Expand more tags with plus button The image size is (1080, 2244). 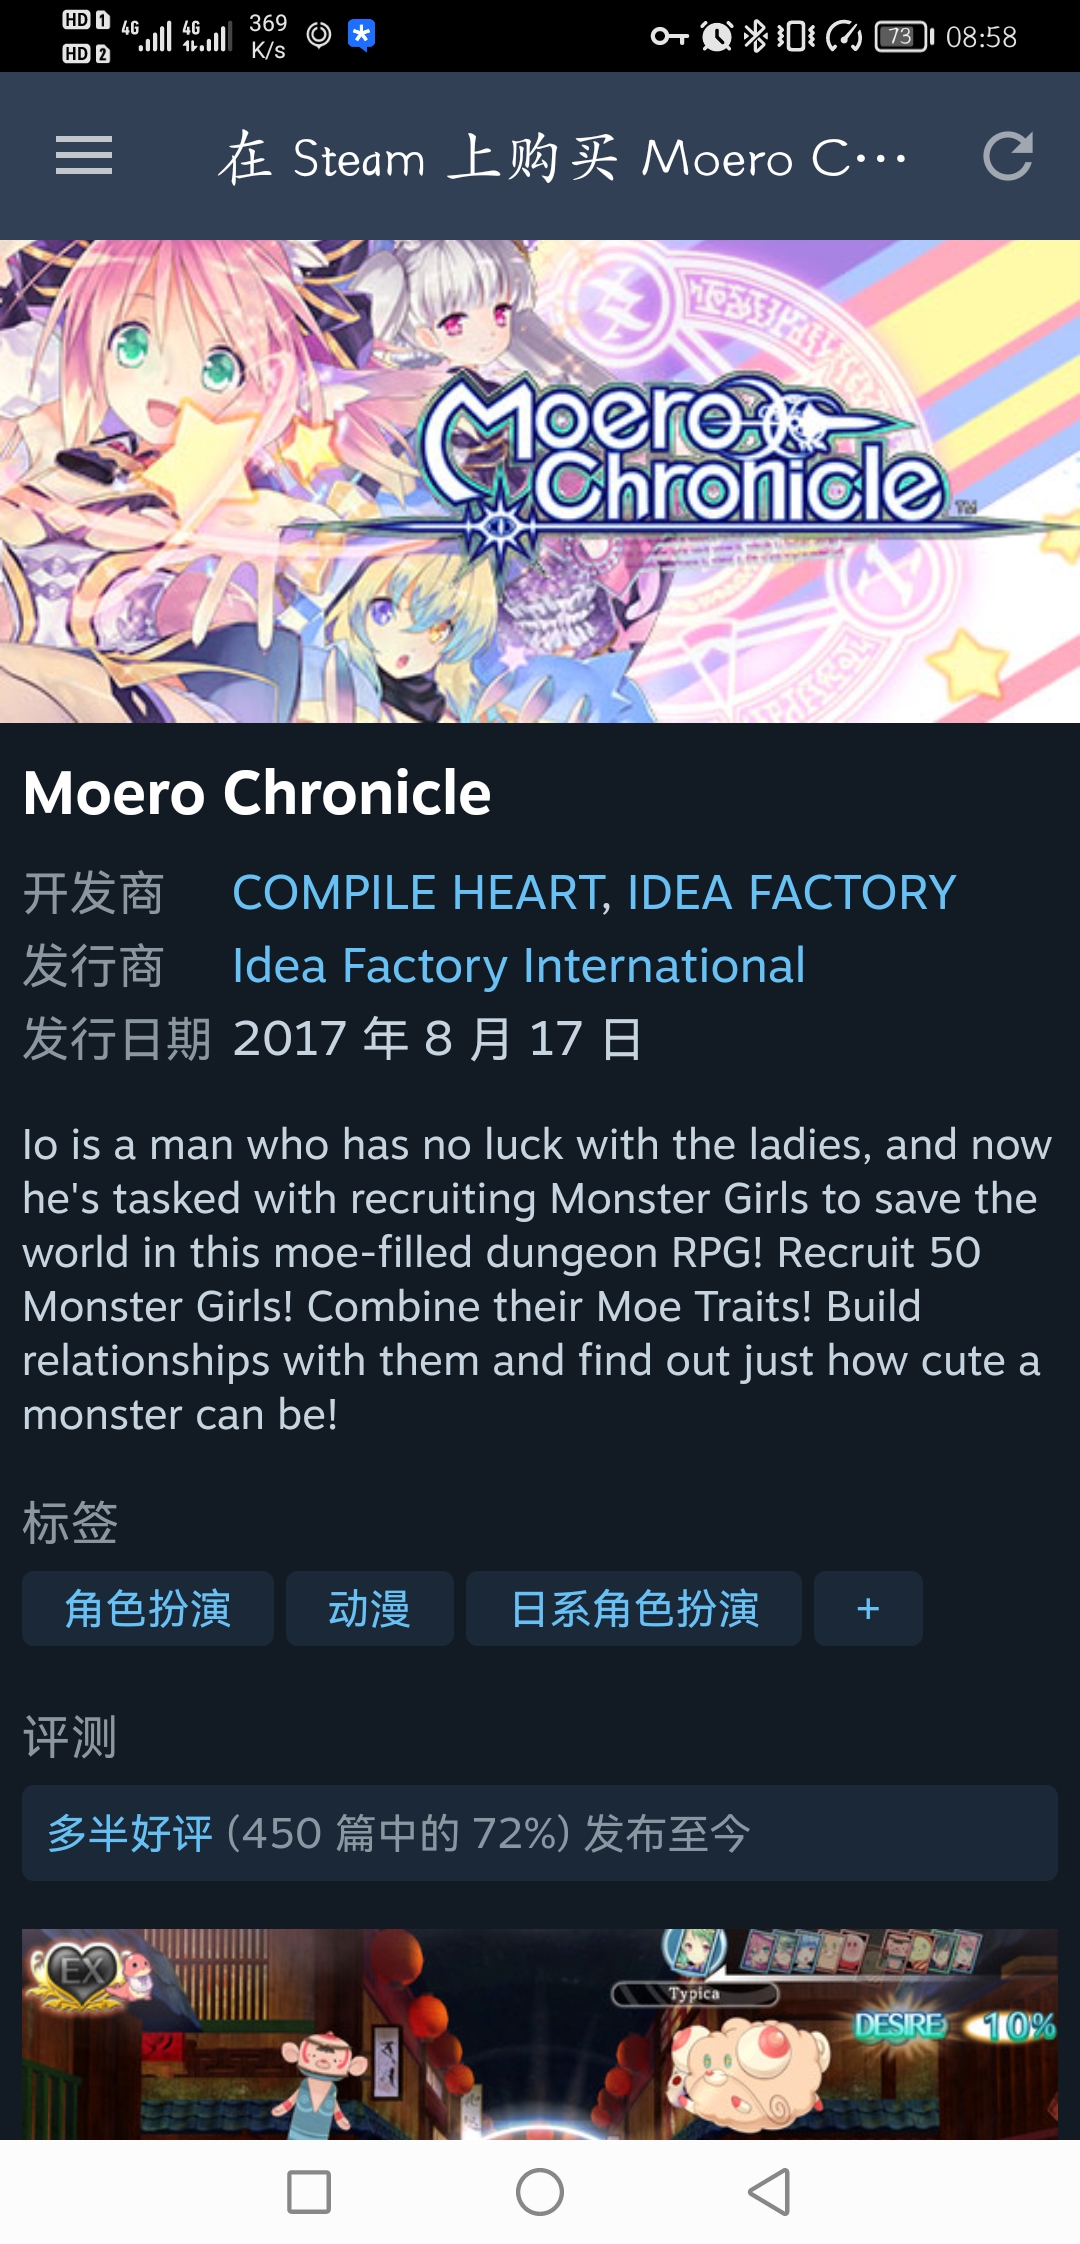click(868, 1609)
